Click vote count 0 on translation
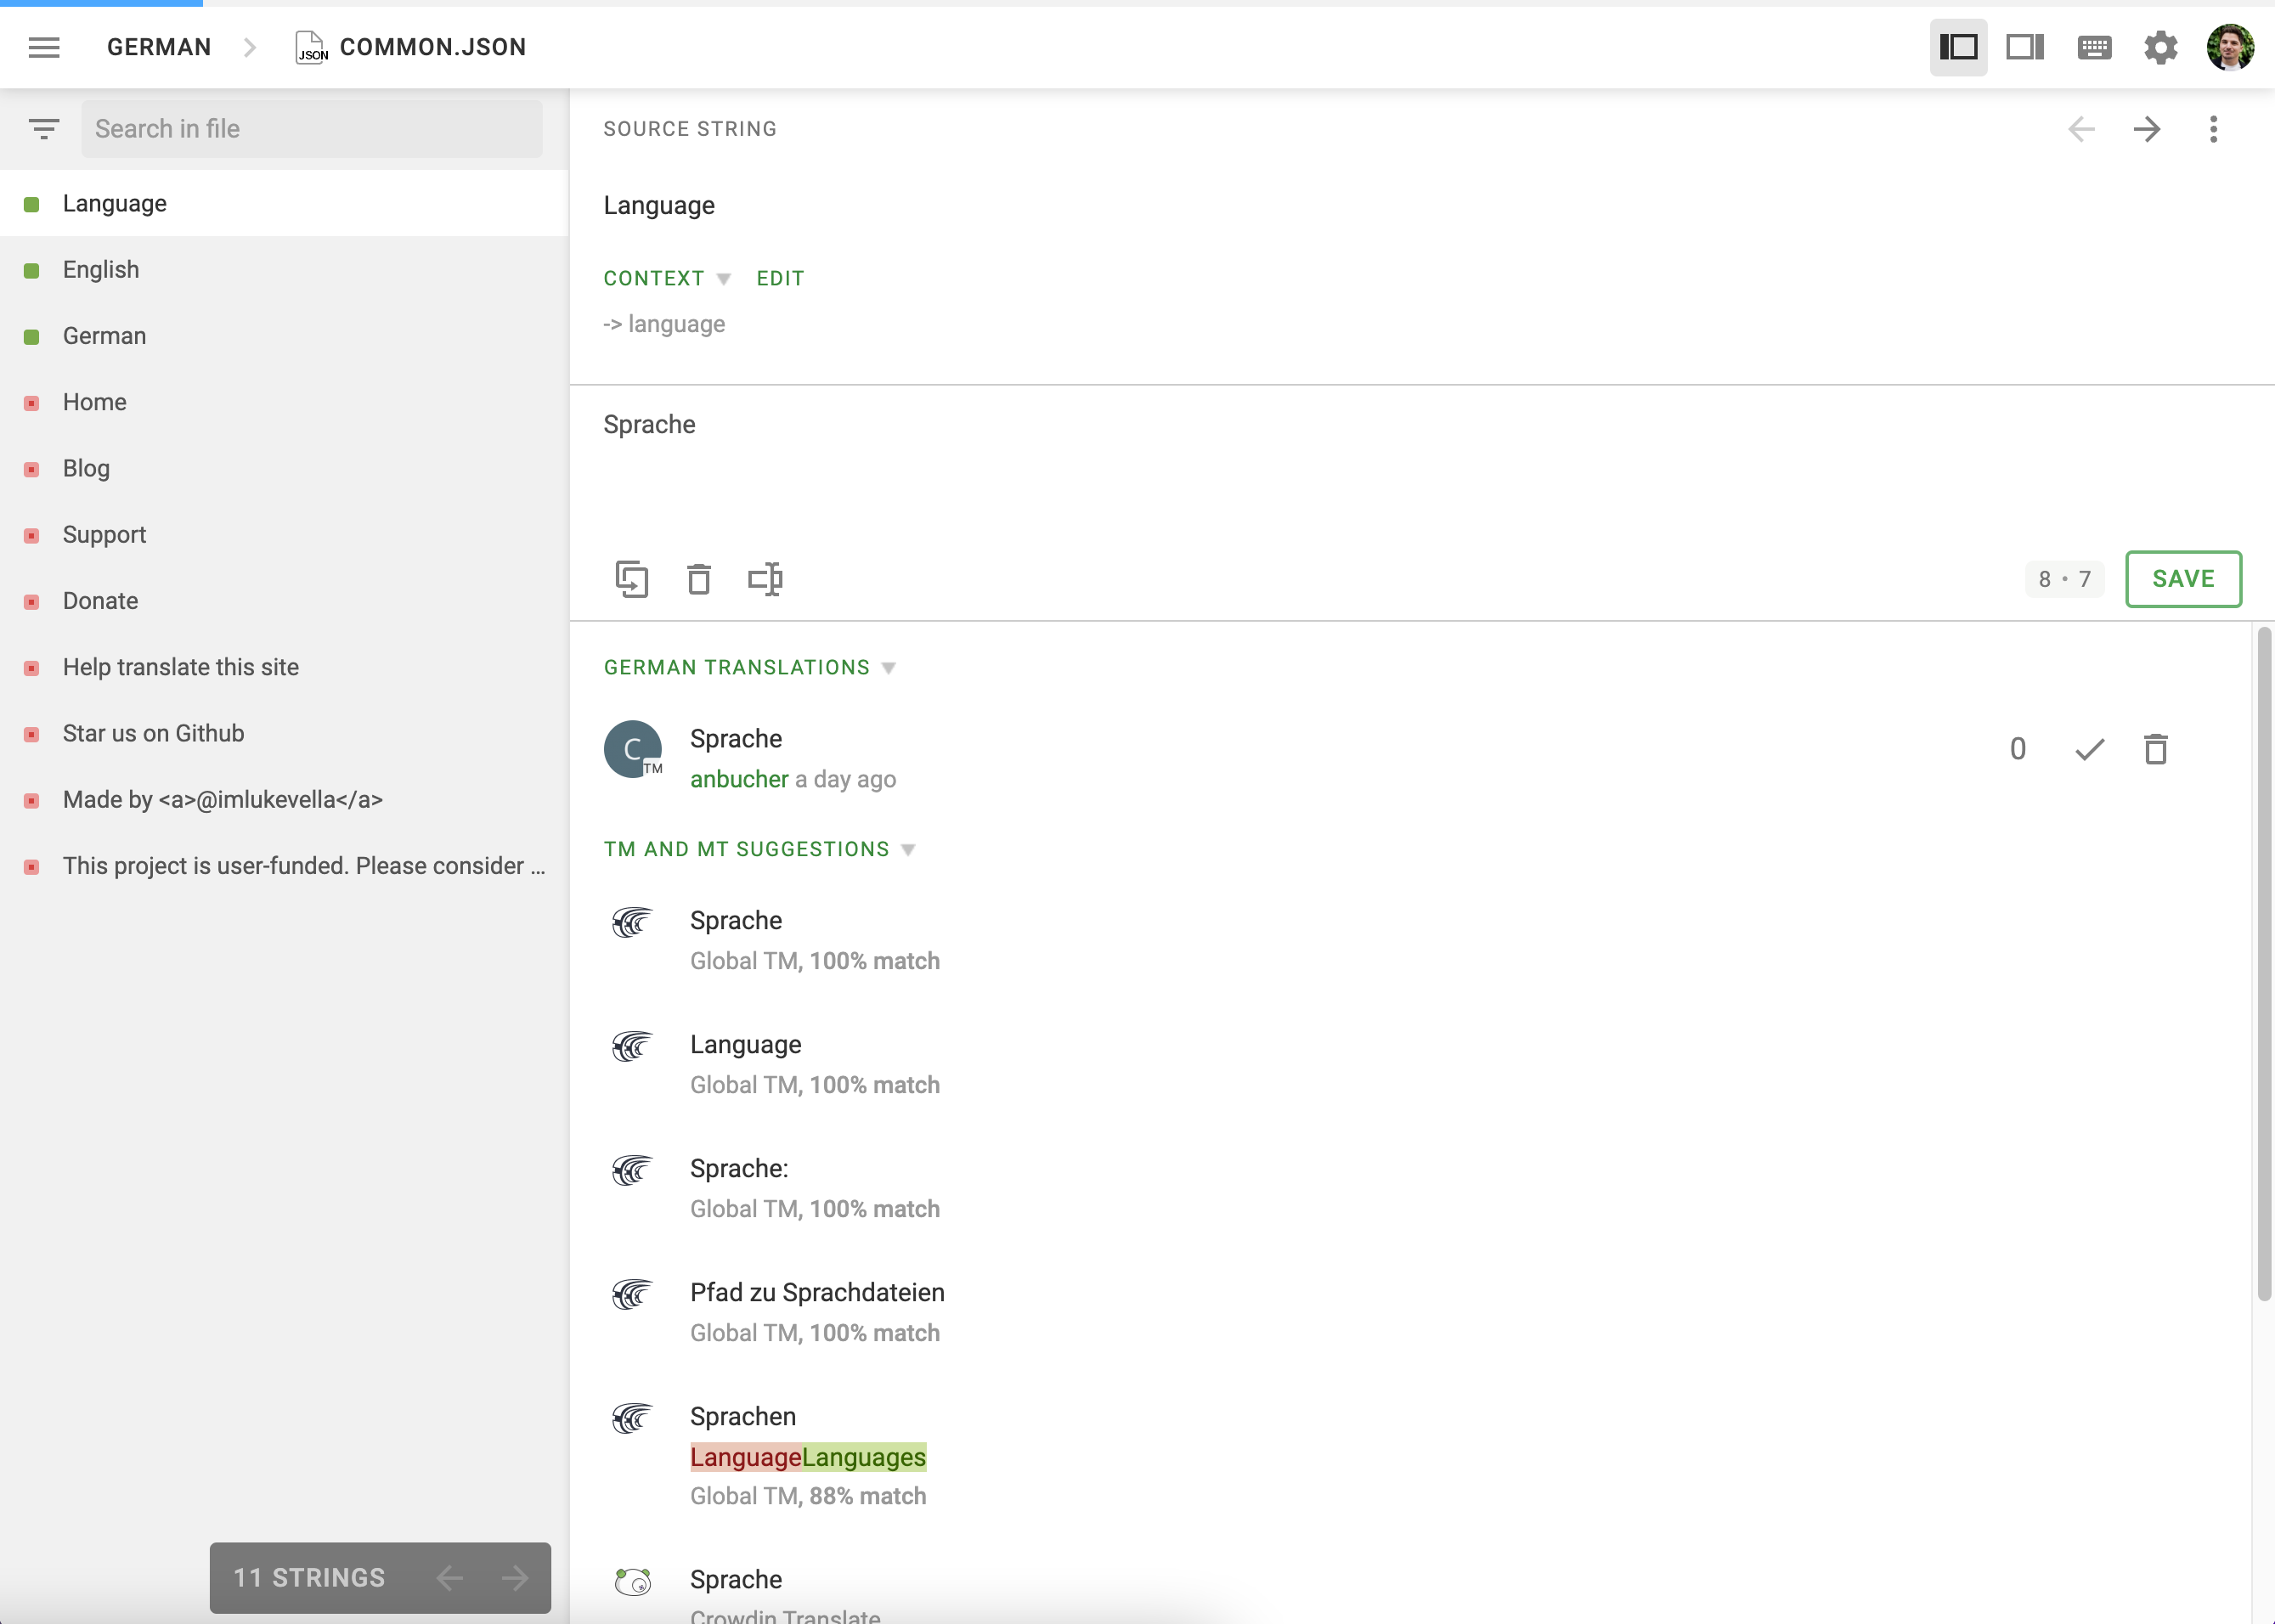The width and height of the screenshot is (2275, 1624). tap(2017, 749)
